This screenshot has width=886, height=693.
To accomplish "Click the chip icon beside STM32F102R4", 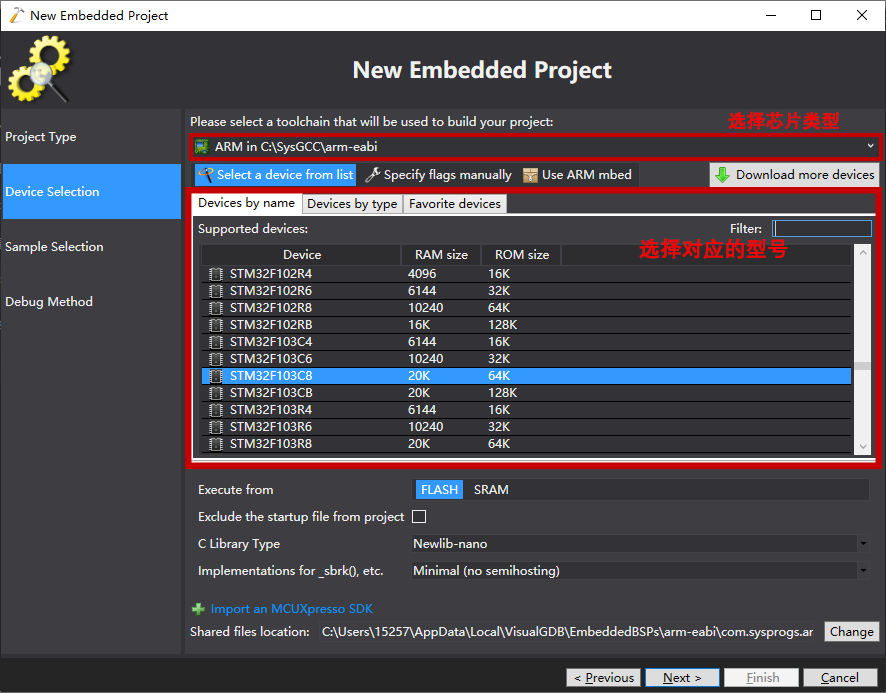I will [215, 274].
